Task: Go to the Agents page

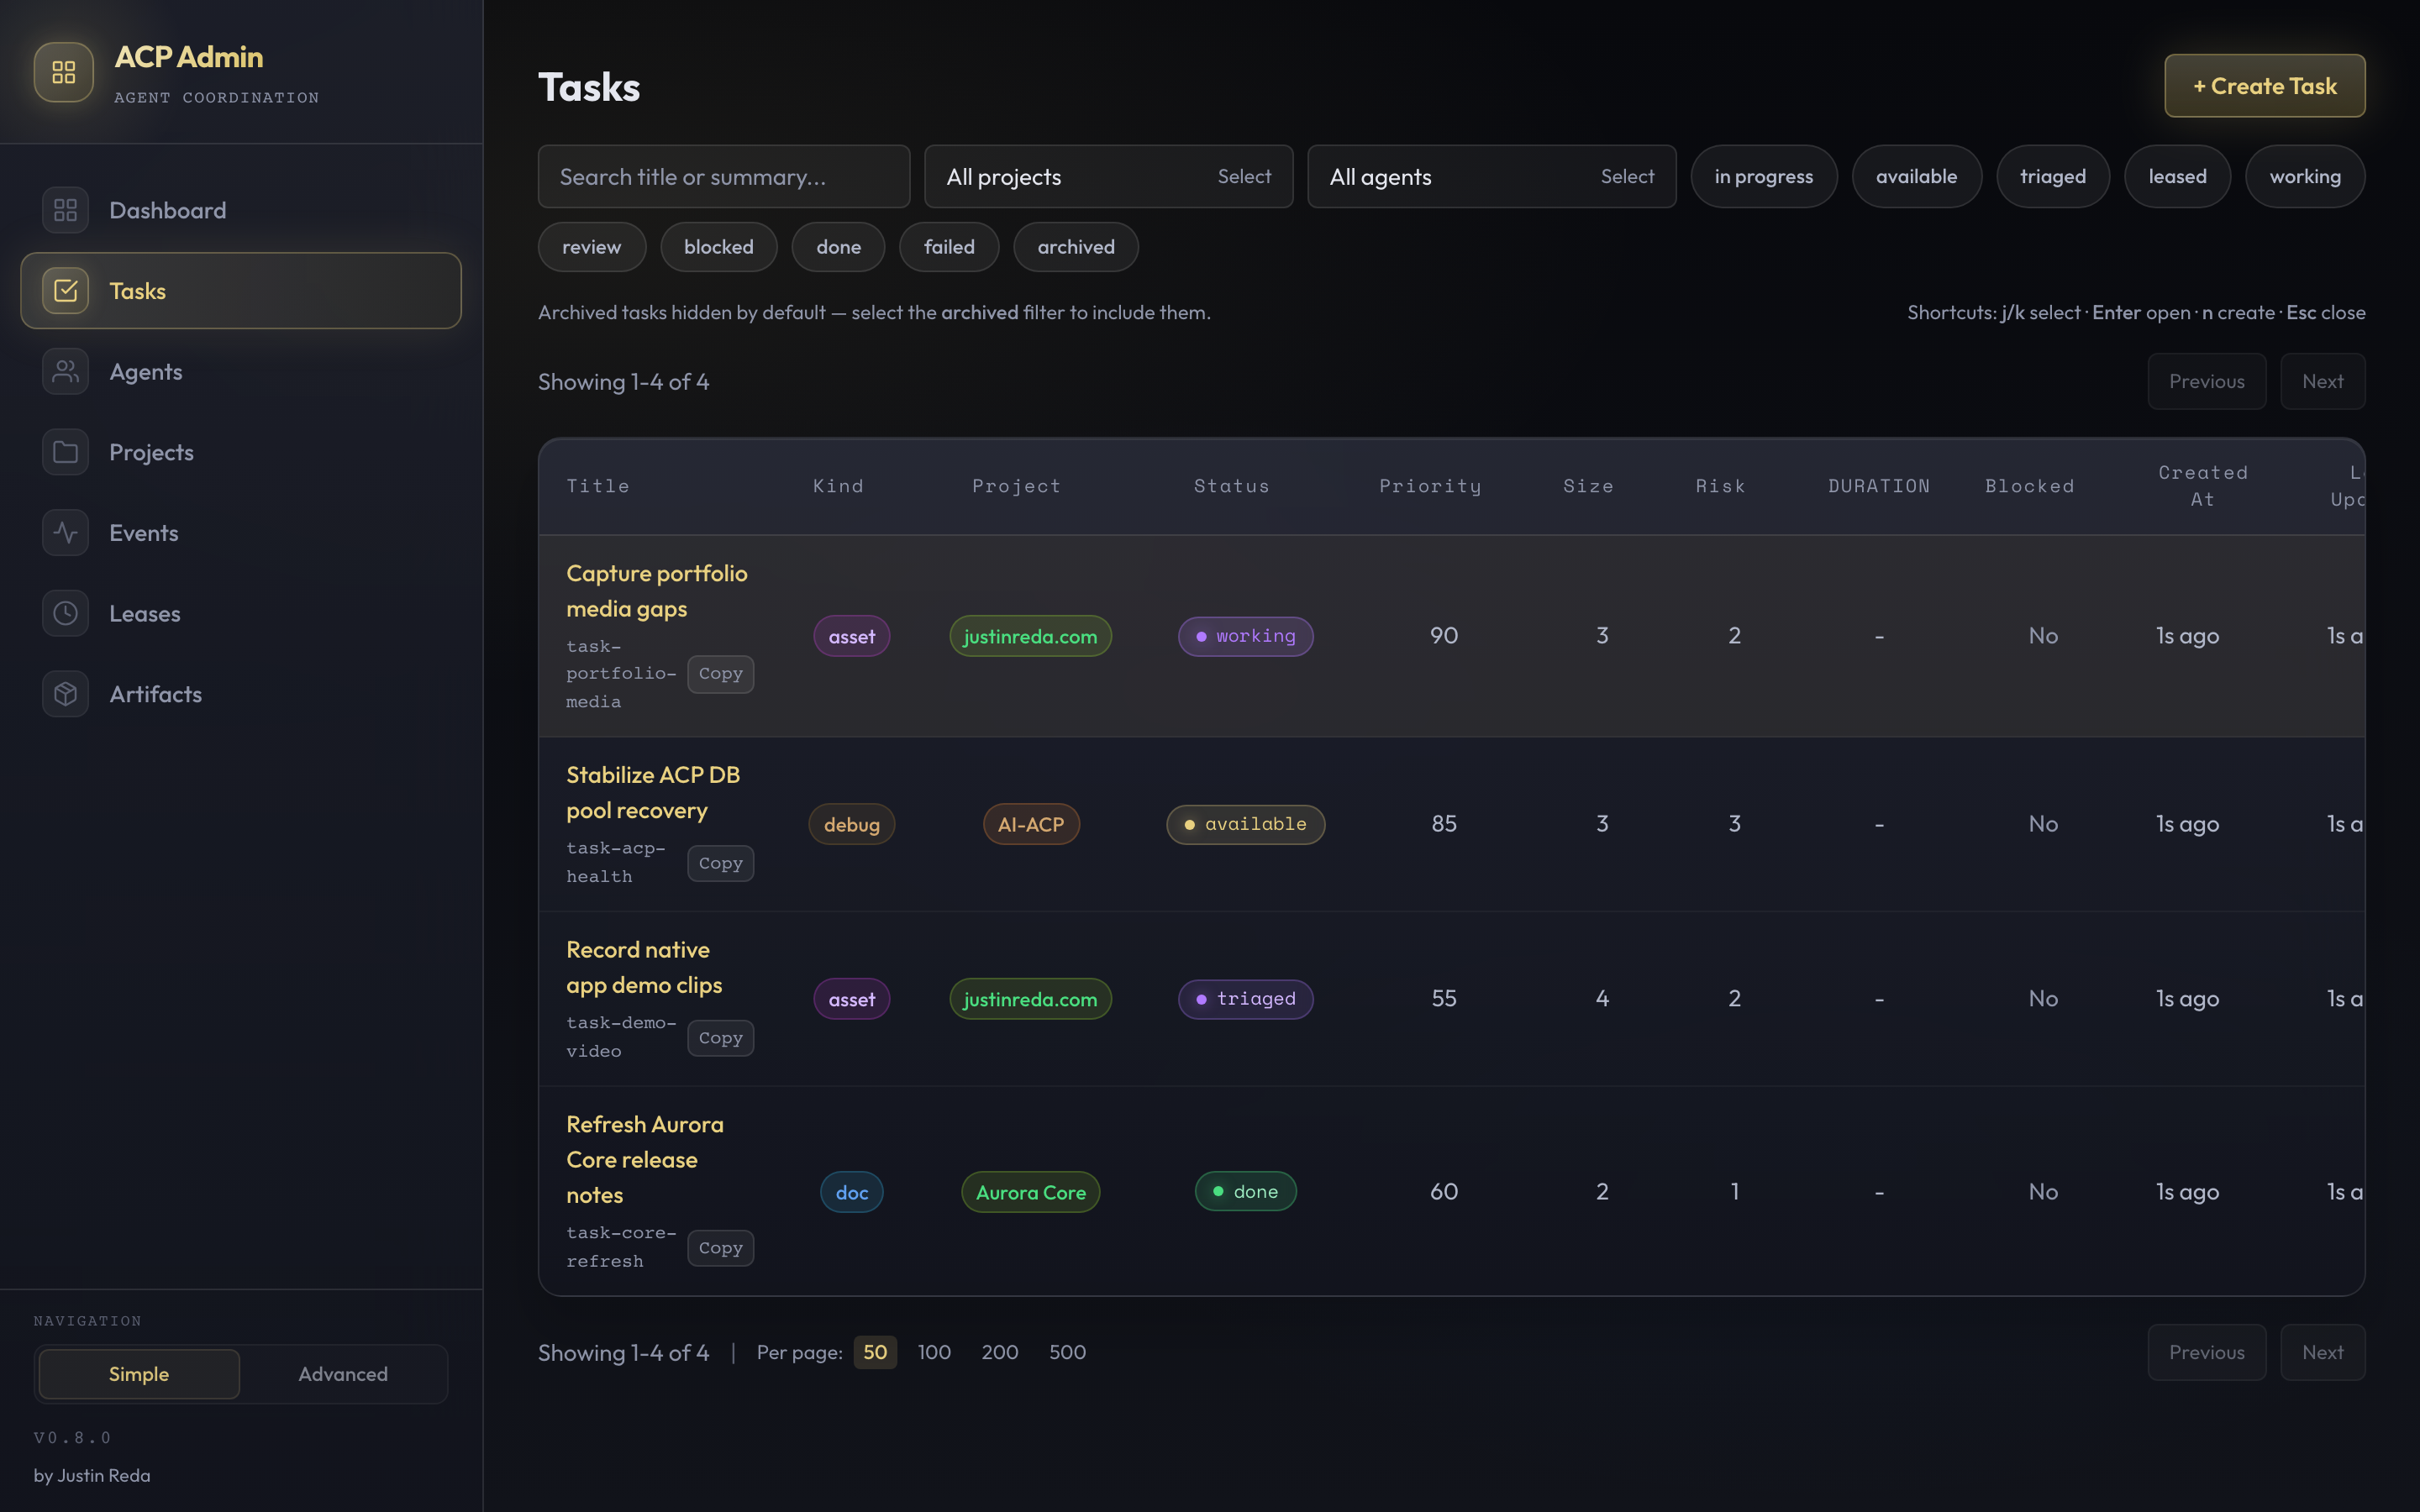Action: [241, 371]
